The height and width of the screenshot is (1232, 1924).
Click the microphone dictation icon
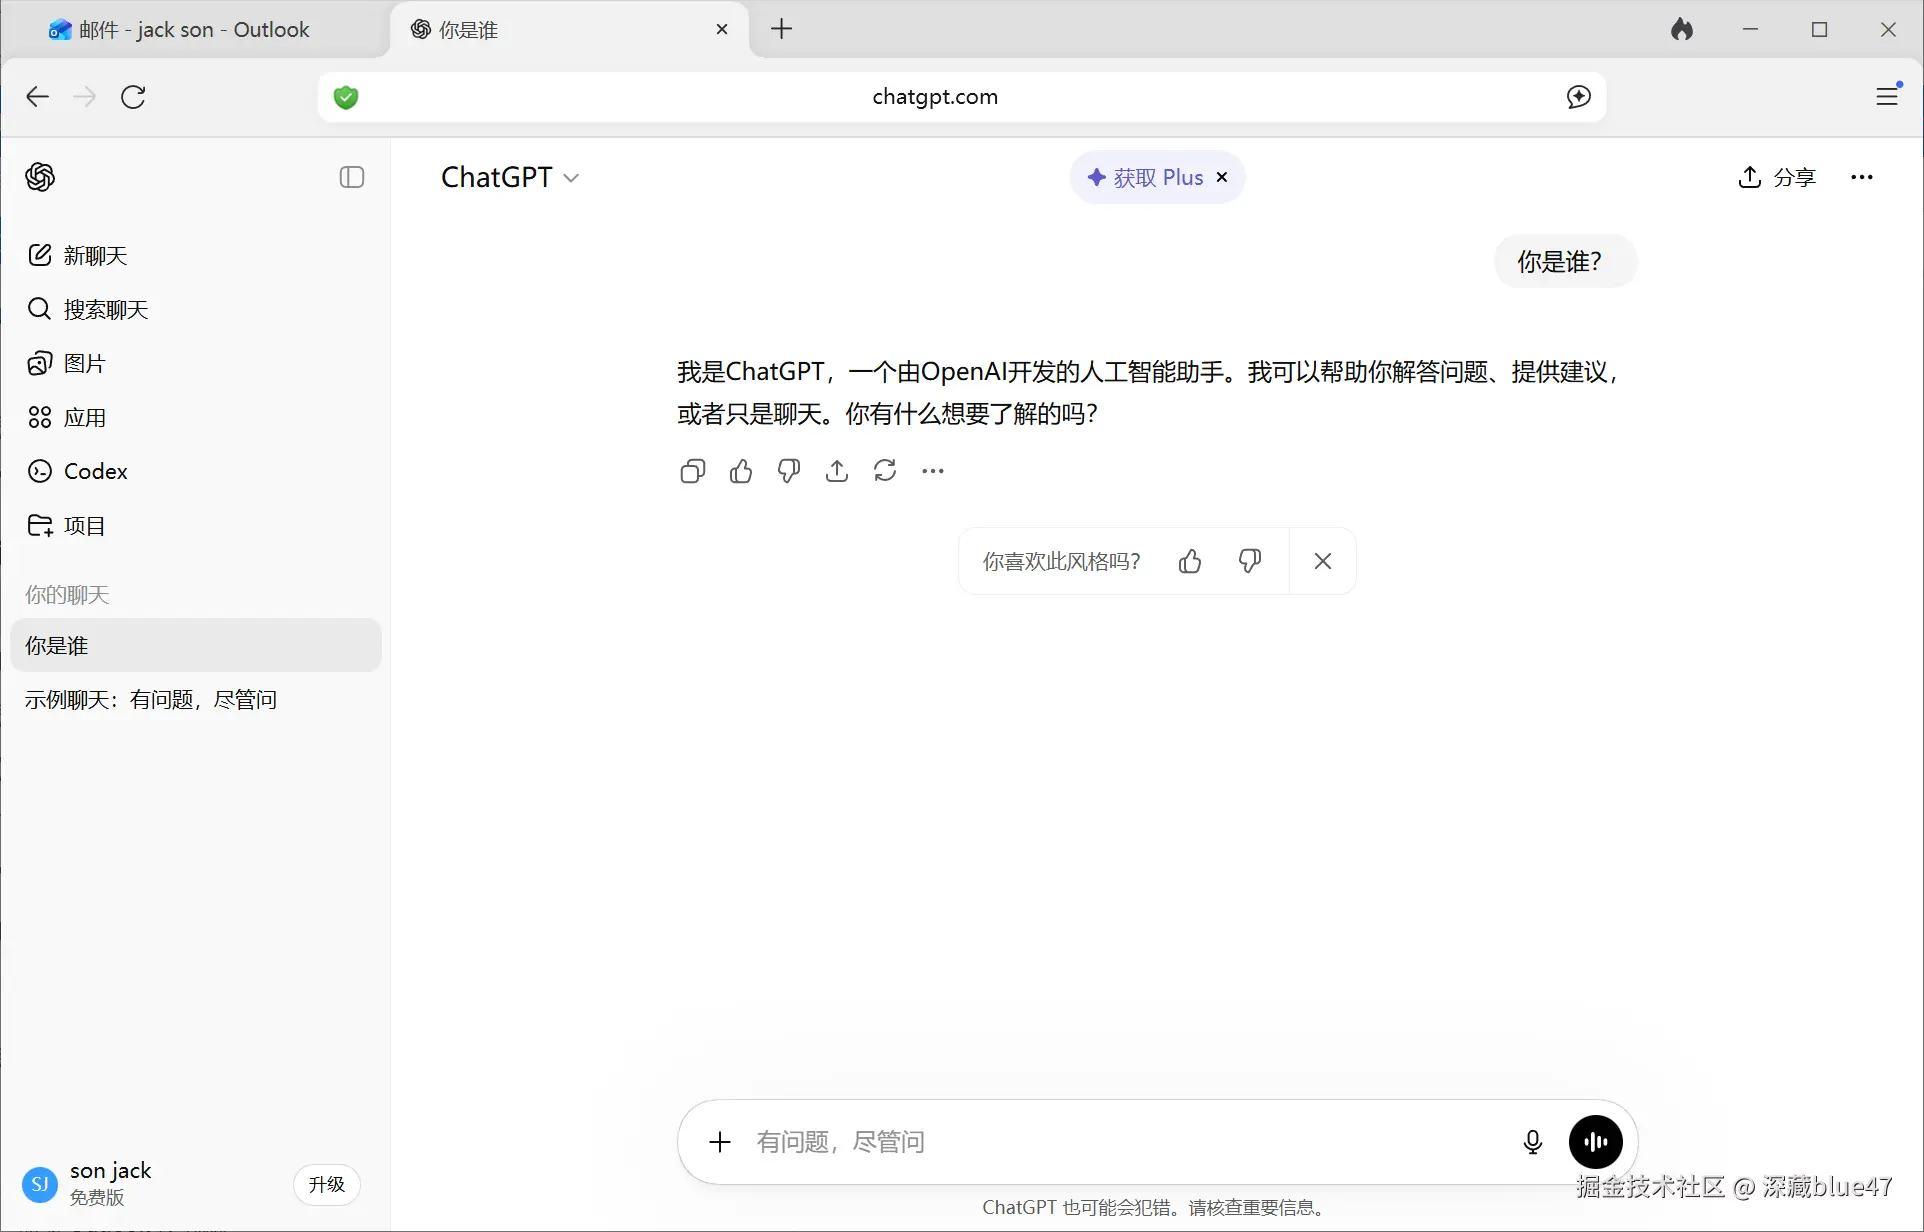[1532, 1142]
